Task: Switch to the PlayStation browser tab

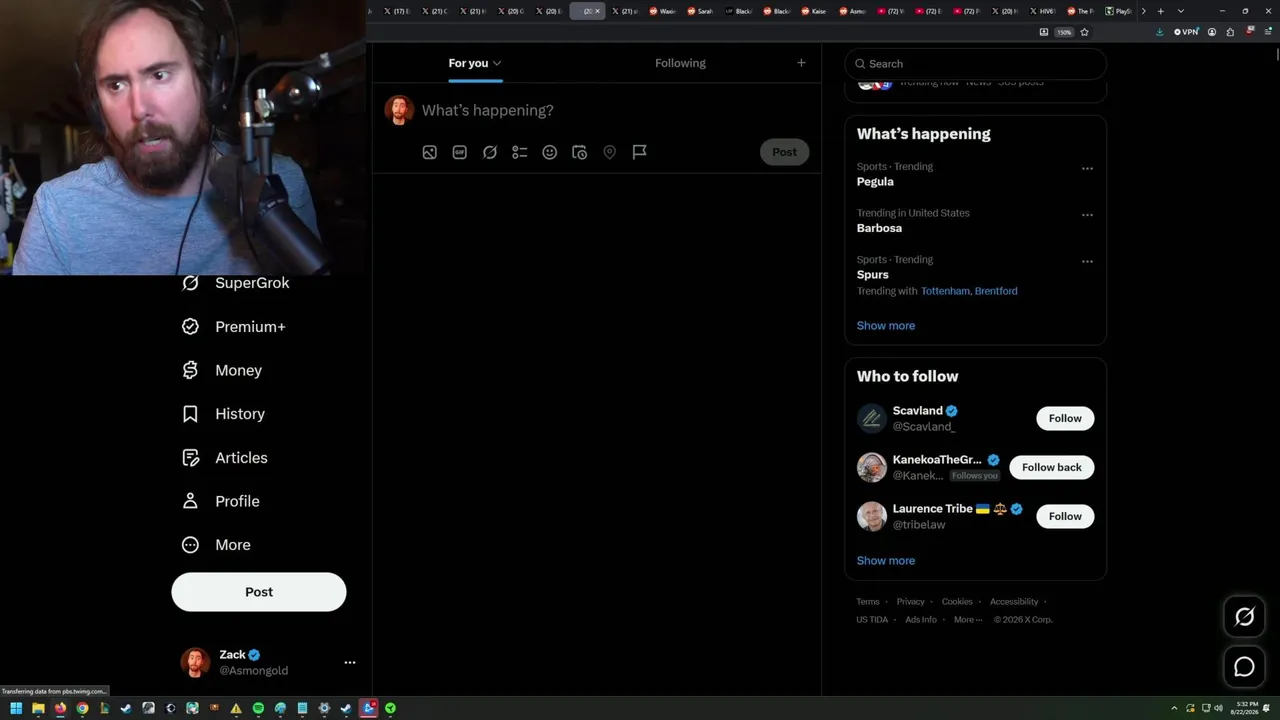Action: click(x=1119, y=11)
